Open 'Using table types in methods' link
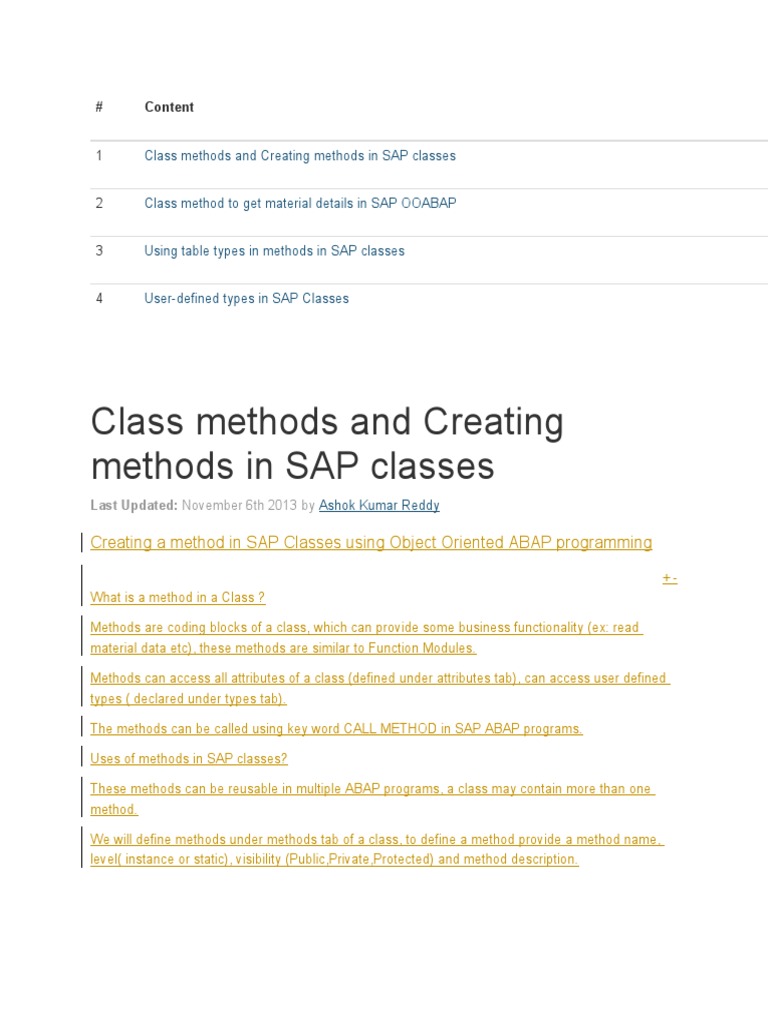Screen dimensions: 768x1024 [274, 251]
